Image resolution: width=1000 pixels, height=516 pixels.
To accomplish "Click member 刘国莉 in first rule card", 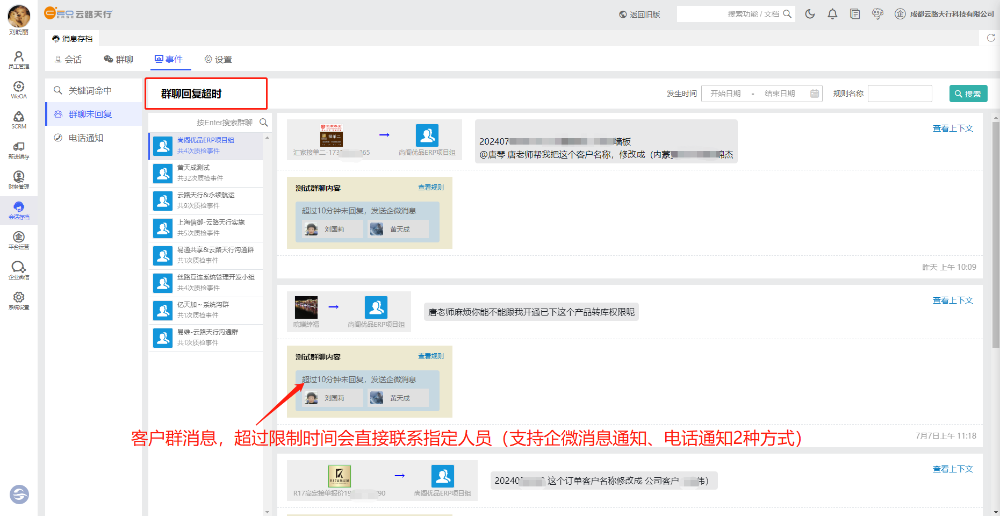I will tap(332, 229).
